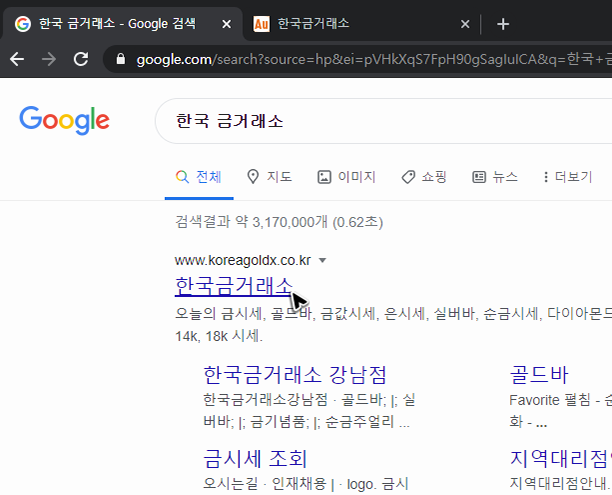The width and height of the screenshot is (612, 495).
Task: Click the www.koreagoldx.co.kr URL text
Action: [x=243, y=260]
